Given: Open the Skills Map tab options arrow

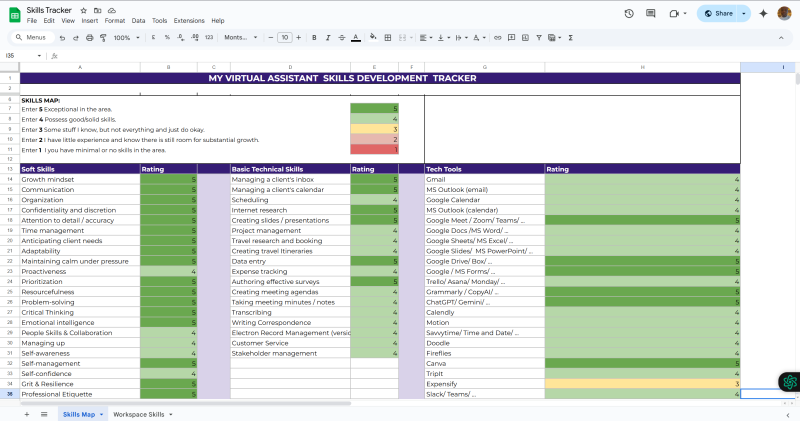Looking at the screenshot, I should [102, 414].
